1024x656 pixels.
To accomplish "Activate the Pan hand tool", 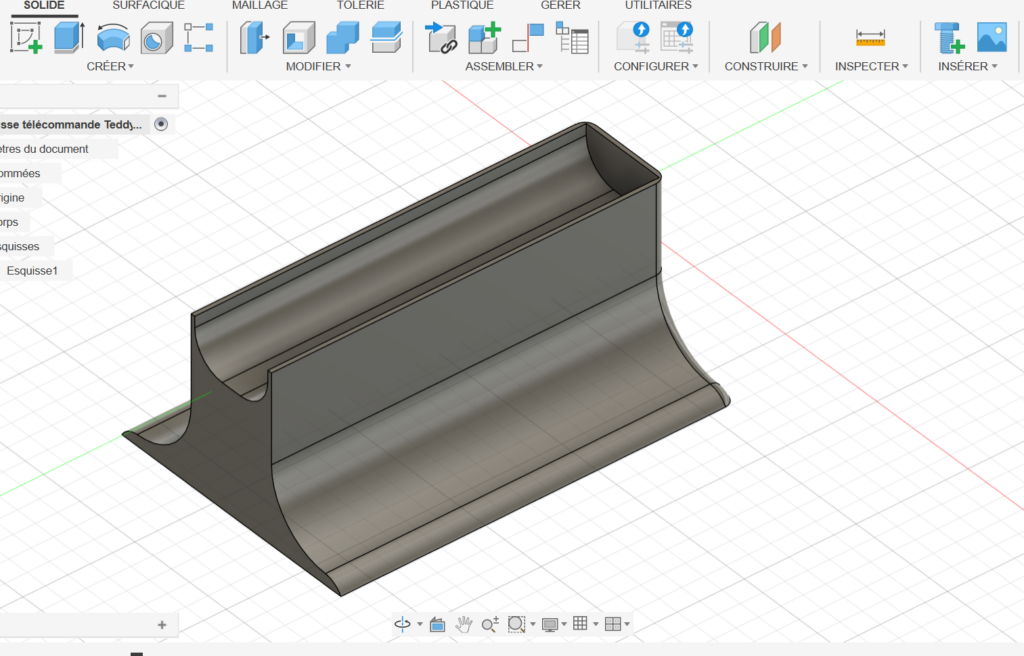I will click(x=464, y=624).
